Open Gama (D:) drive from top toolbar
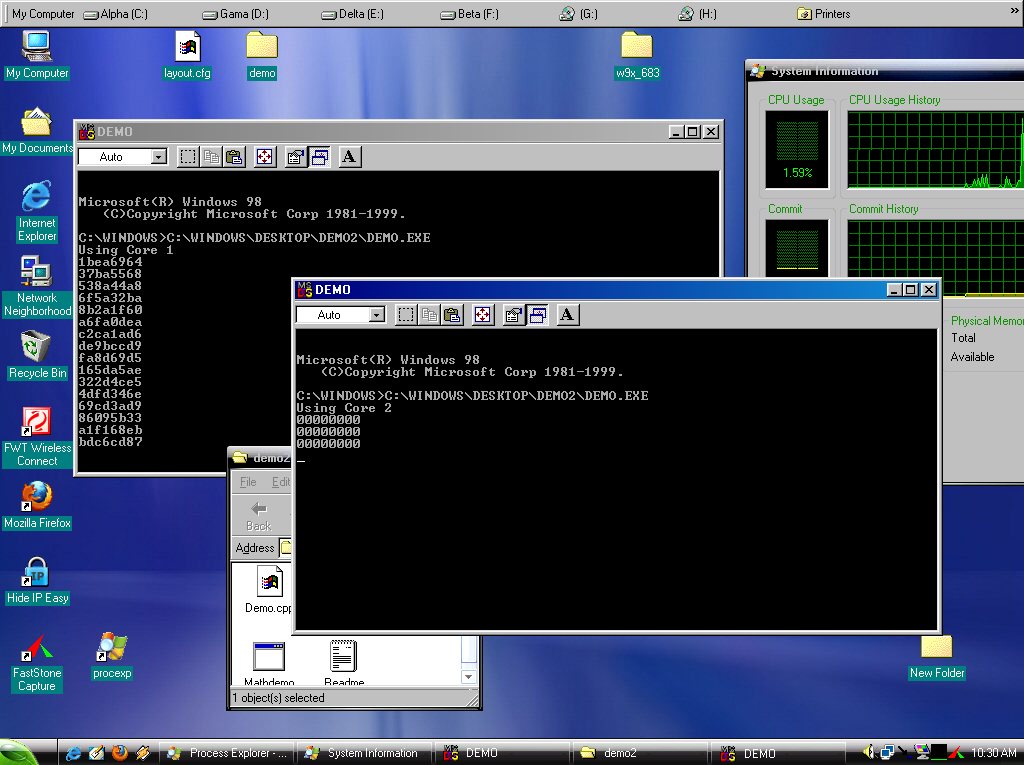Image resolution: width=1024 pixels, height=765 pixels. coord(236,14)
